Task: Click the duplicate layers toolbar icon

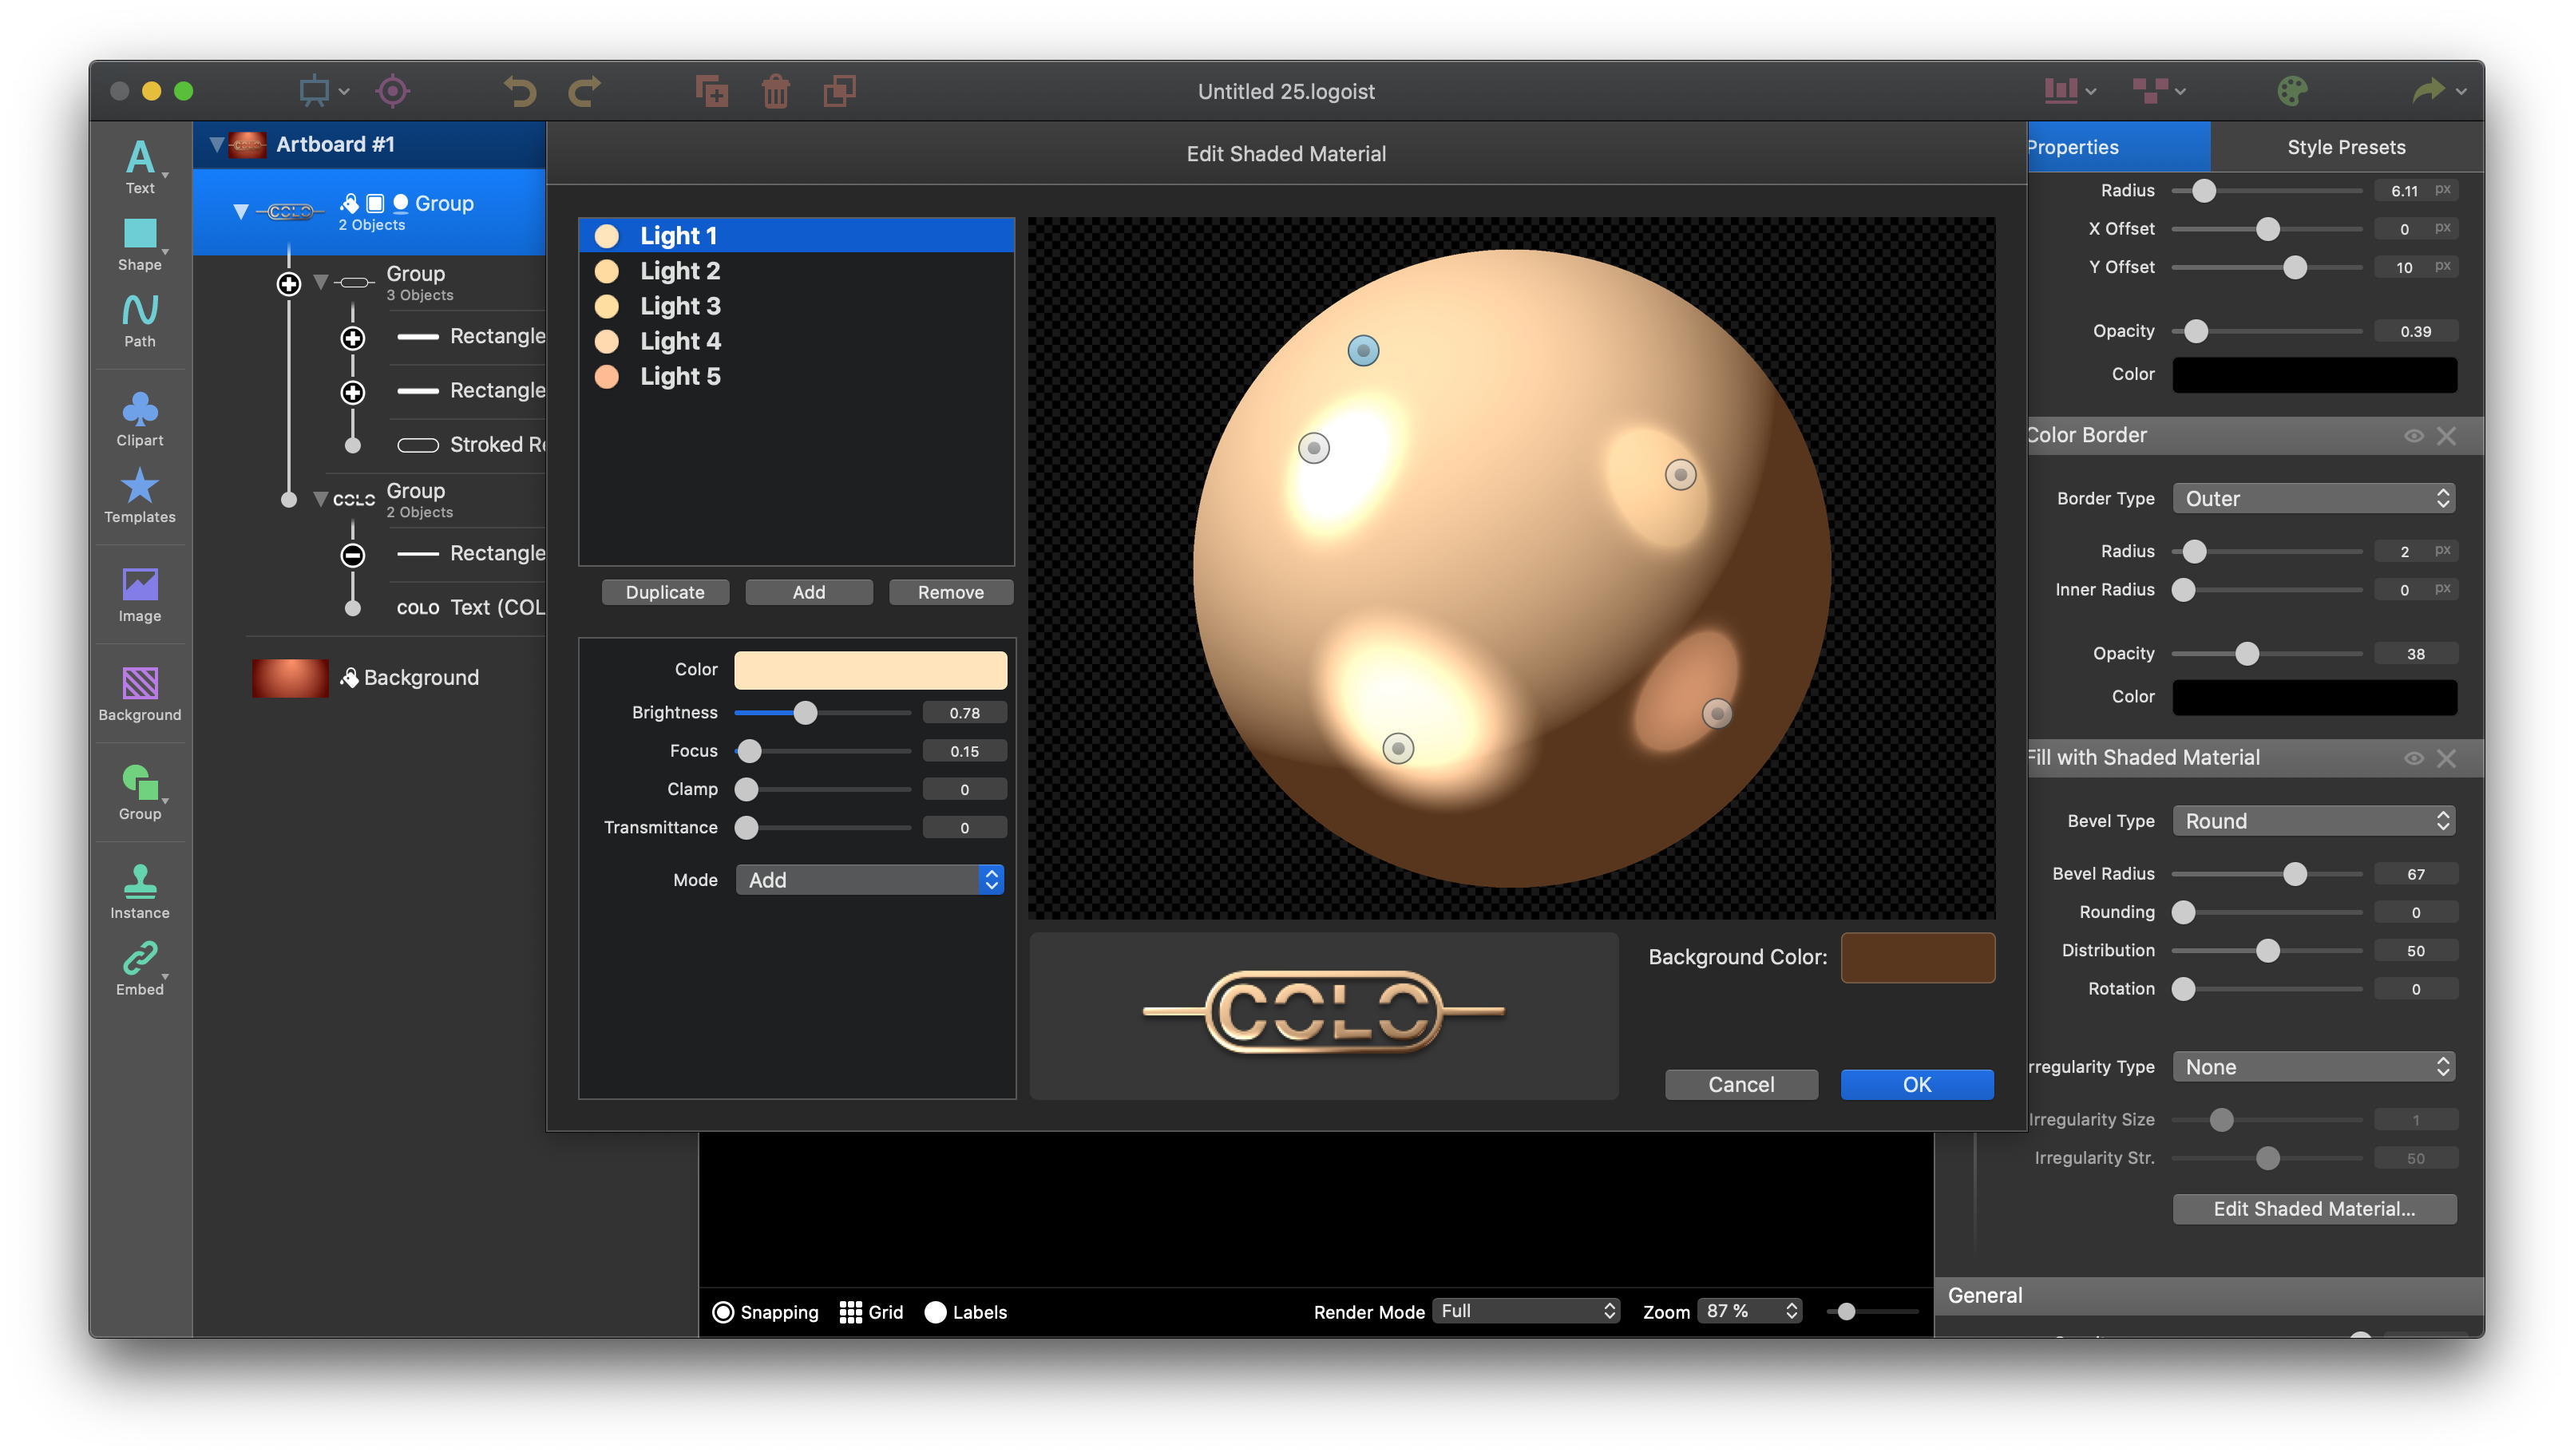Action: click(839, 91)
